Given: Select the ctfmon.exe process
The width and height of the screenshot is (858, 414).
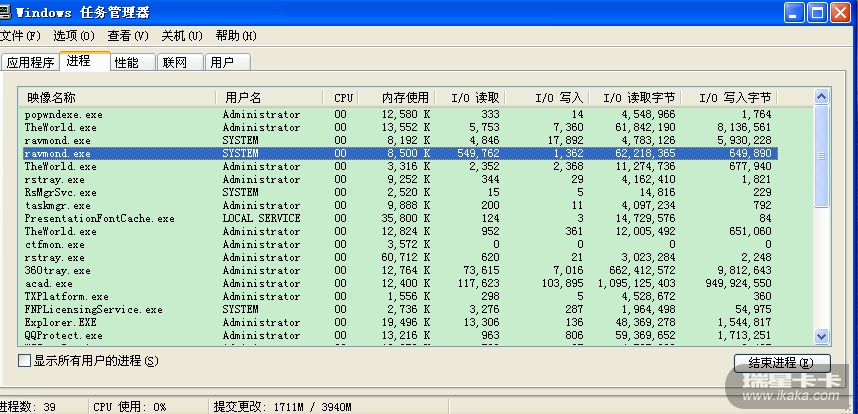Looking at the screenshot, I should coord(401,244).
